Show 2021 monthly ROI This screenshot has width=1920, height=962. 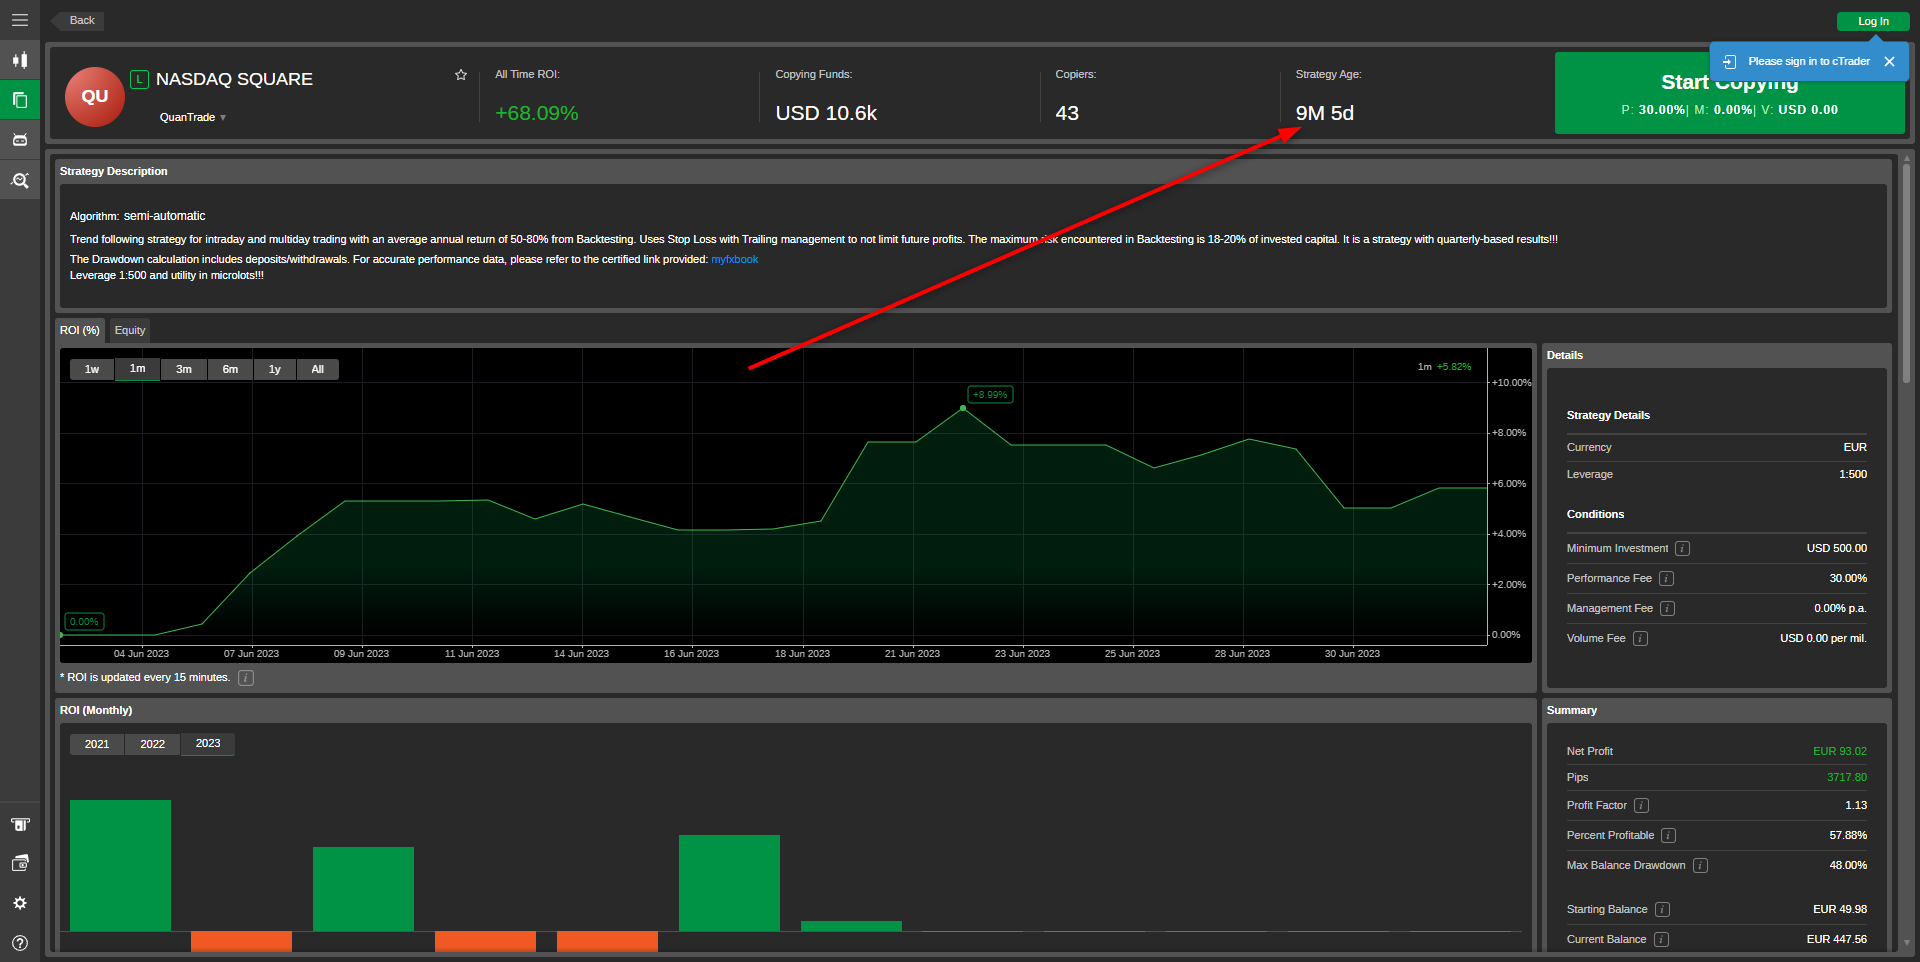pyautogui.click(x=97, y=744)
